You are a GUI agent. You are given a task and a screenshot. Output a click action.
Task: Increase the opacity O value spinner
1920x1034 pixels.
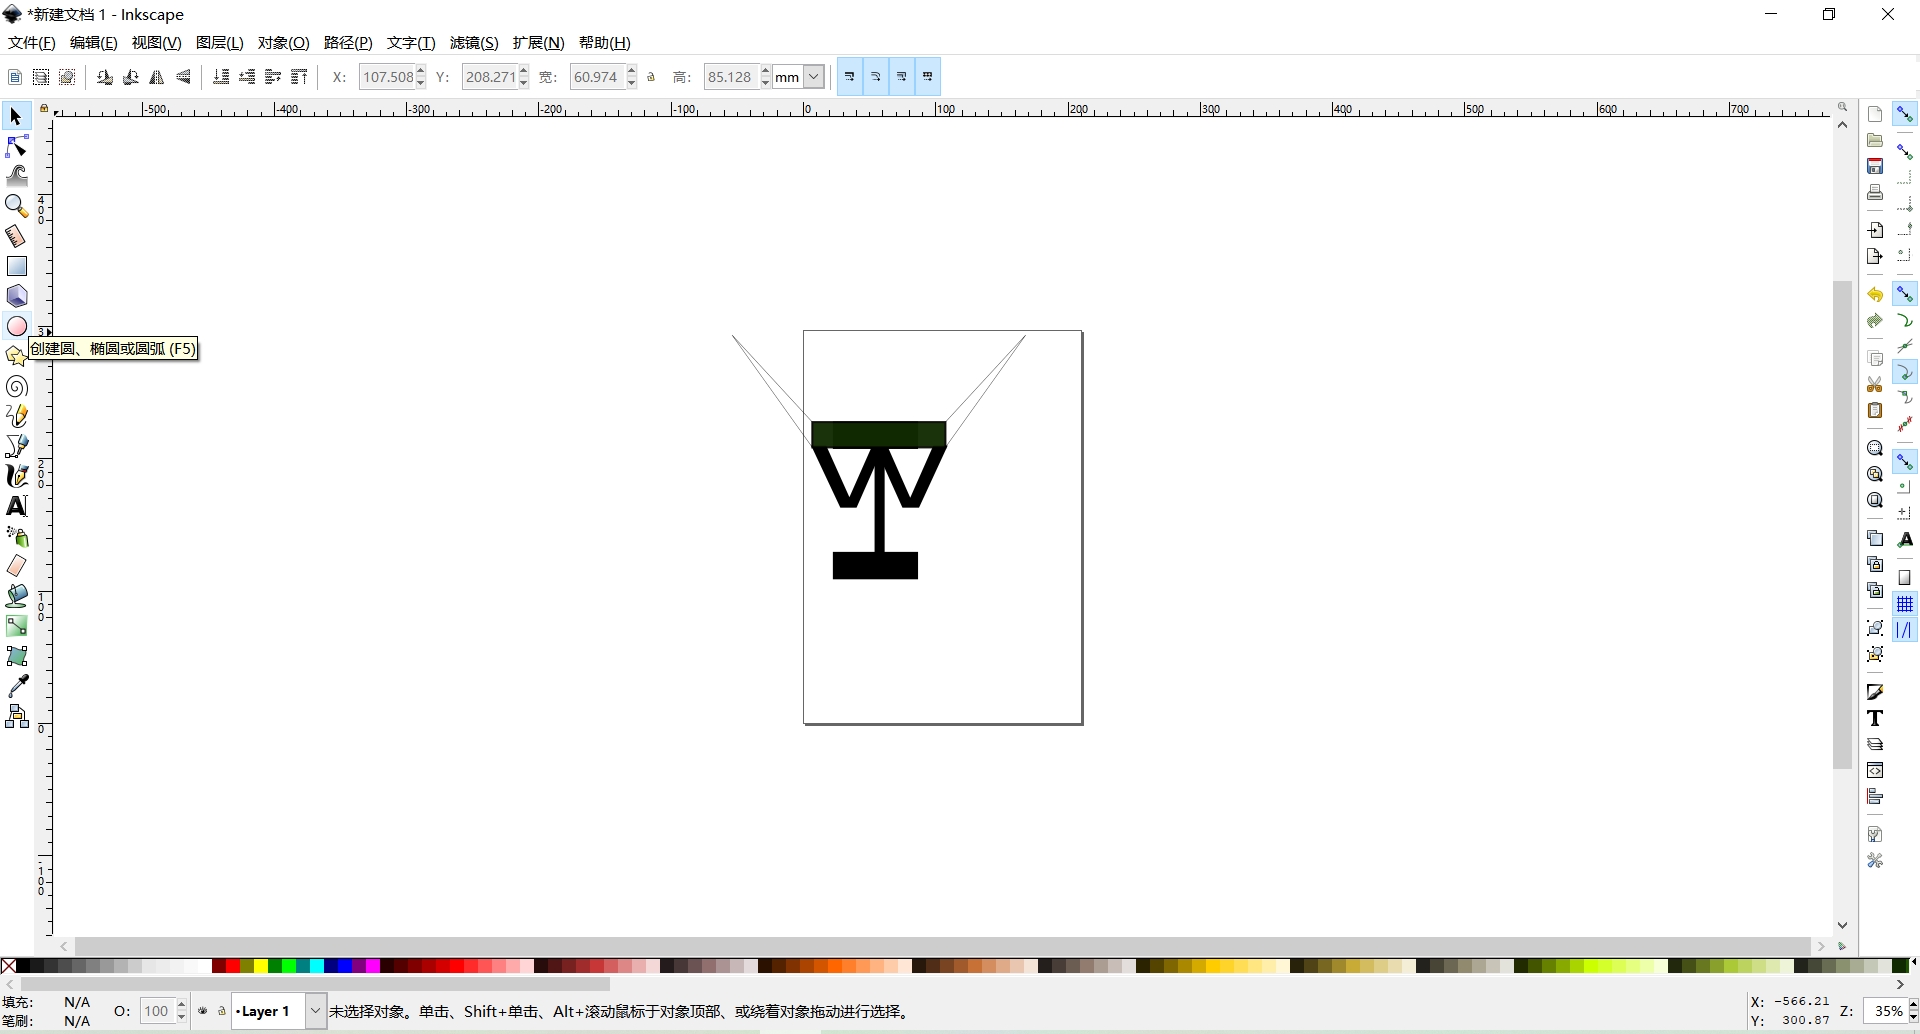pos(182,1005)
